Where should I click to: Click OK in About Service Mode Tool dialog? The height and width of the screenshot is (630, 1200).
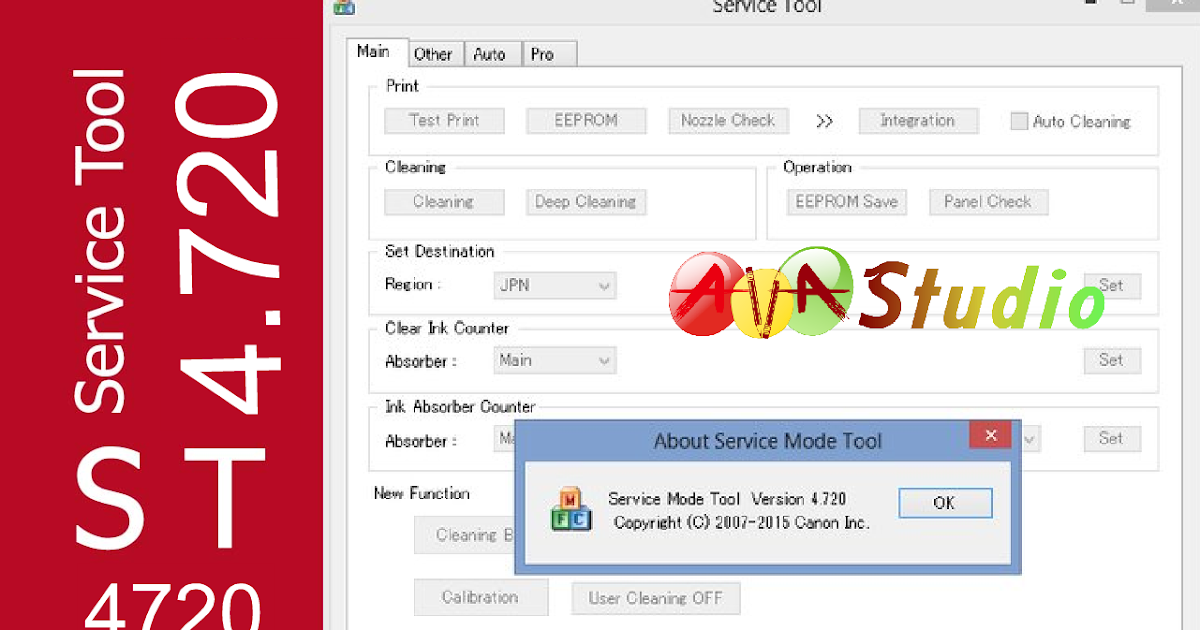click(x=945, y=503)
